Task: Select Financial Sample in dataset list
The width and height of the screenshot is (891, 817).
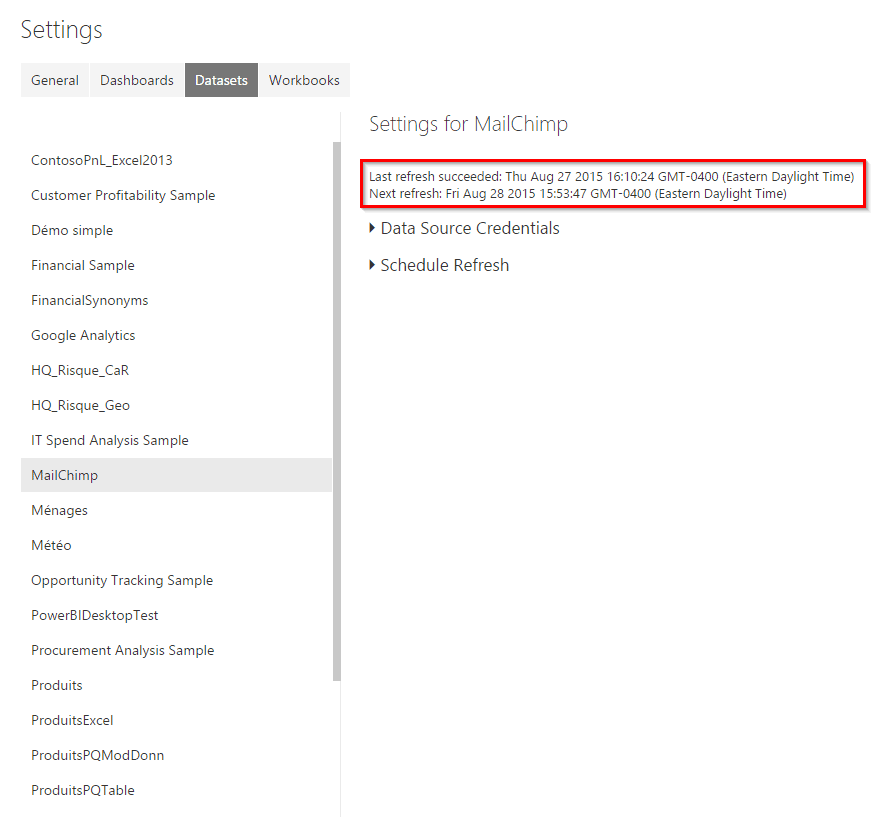Action: 83,265
